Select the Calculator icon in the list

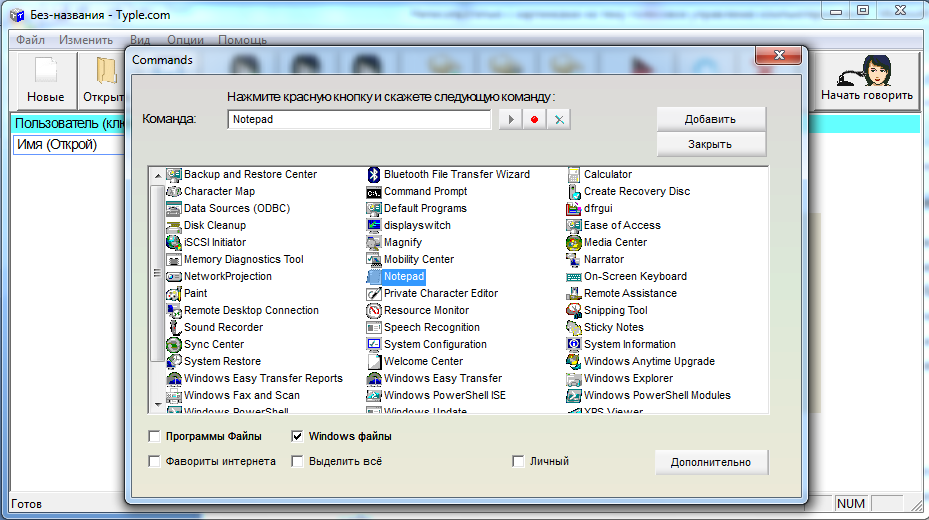[x=574, y=175]
